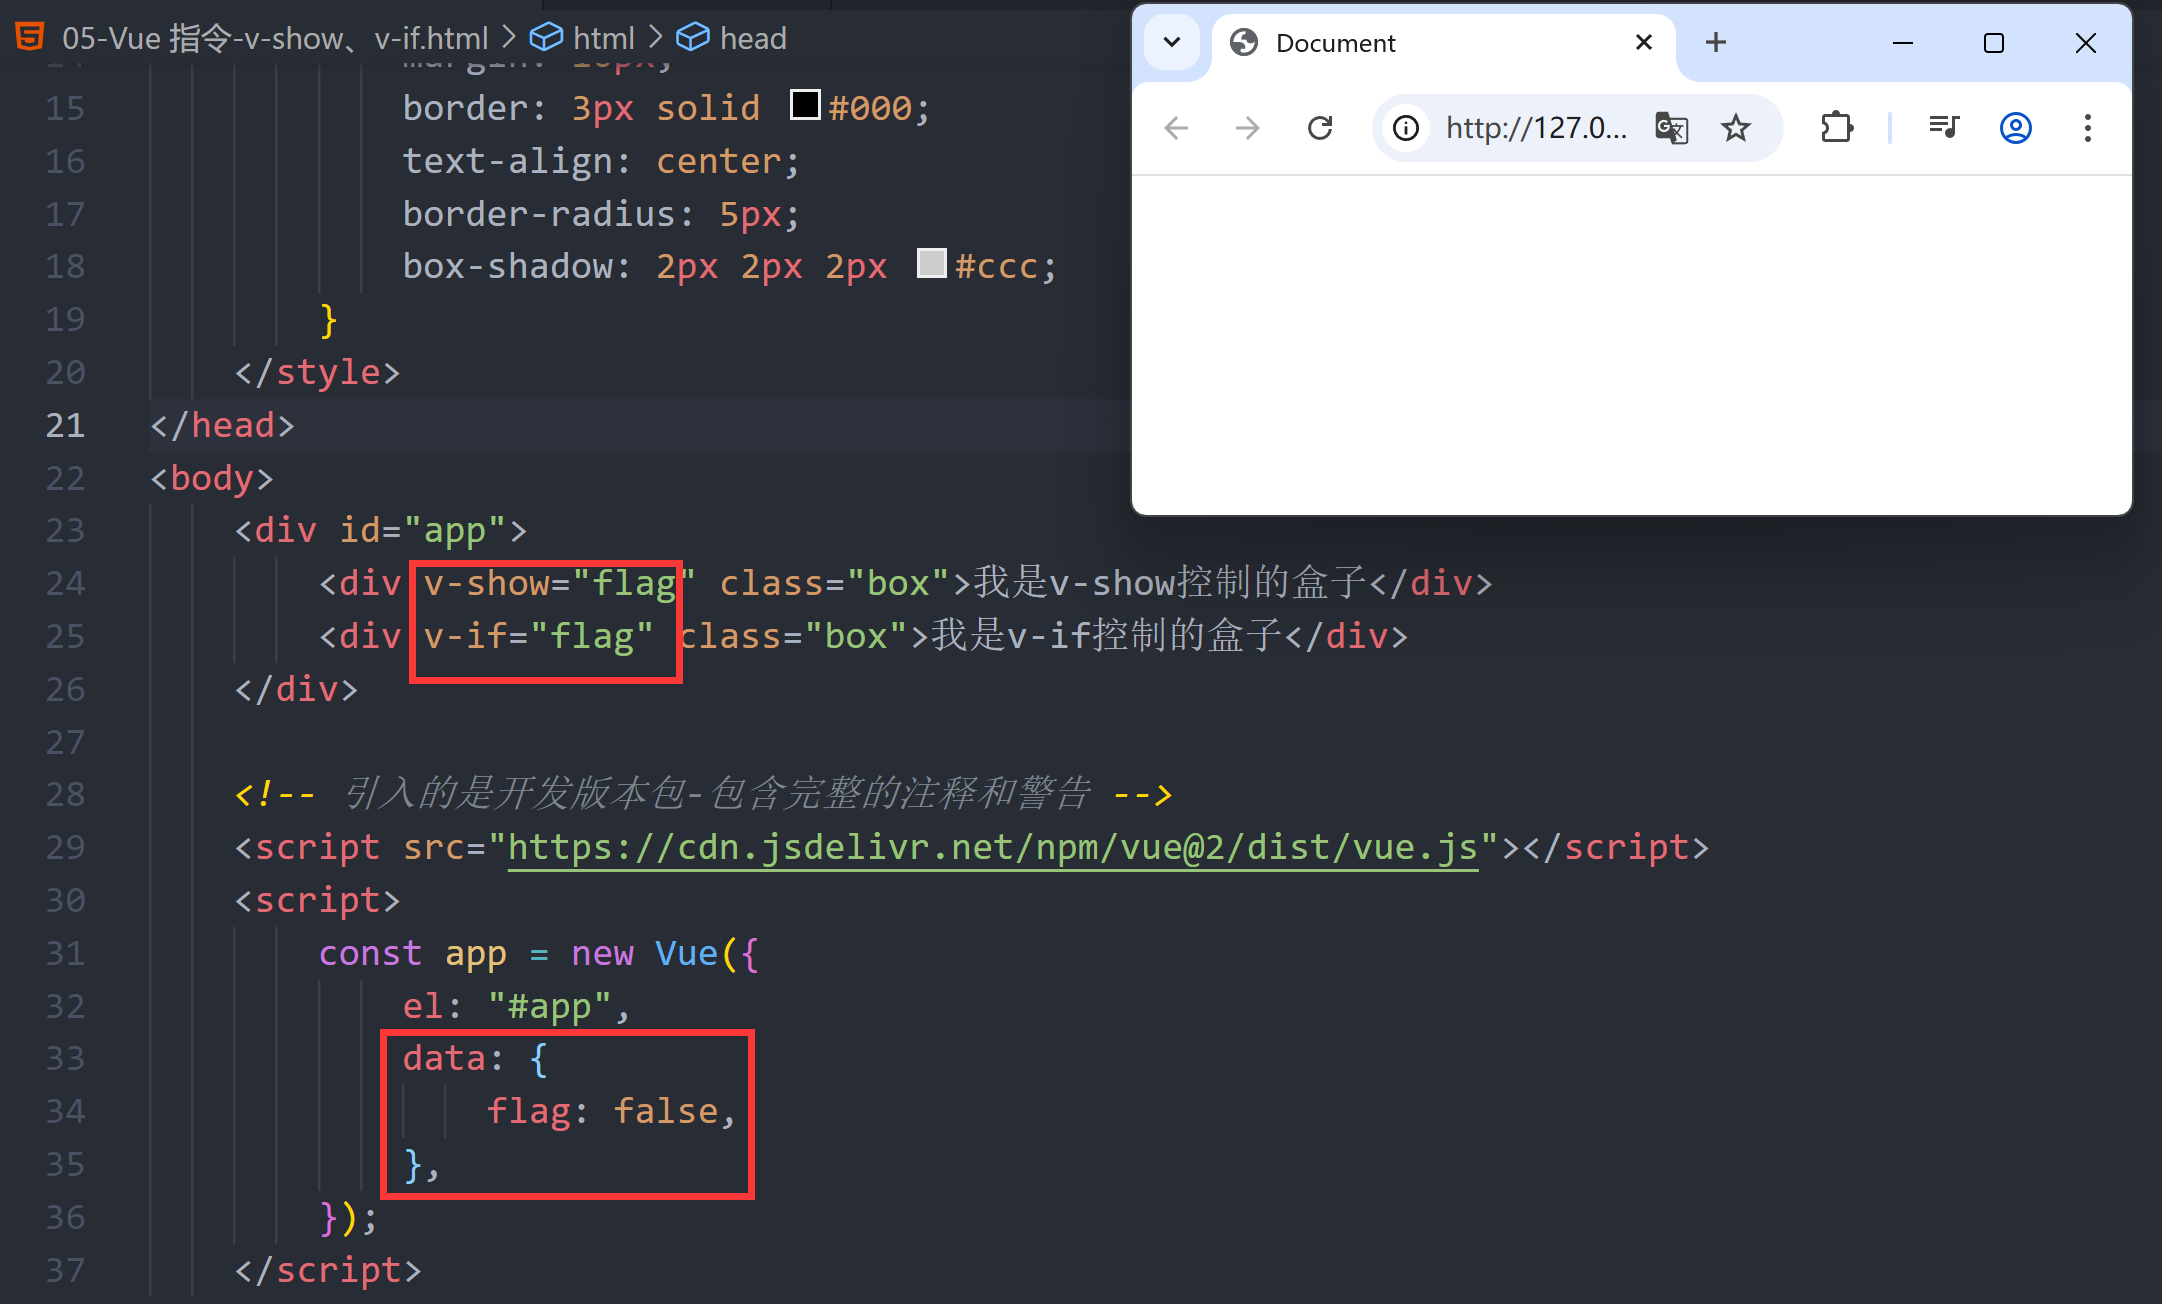Screen dimensions: 2162x1304
Task: Click the HTML5 file icon in breadcrumb
Action: click(30, 37)
